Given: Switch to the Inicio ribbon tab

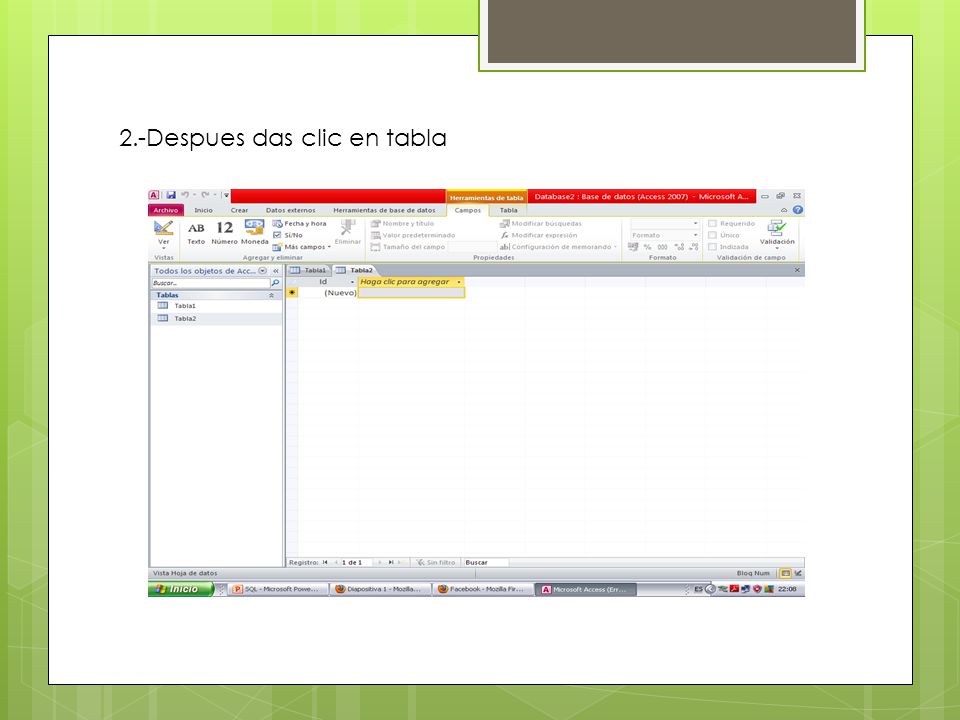Looking at the screenshot, I should tap(203, 210).
